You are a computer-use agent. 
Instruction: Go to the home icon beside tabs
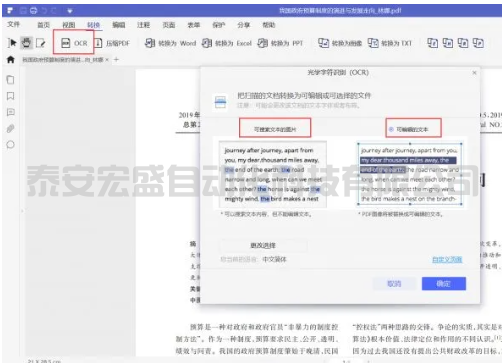tap(11, 60)
